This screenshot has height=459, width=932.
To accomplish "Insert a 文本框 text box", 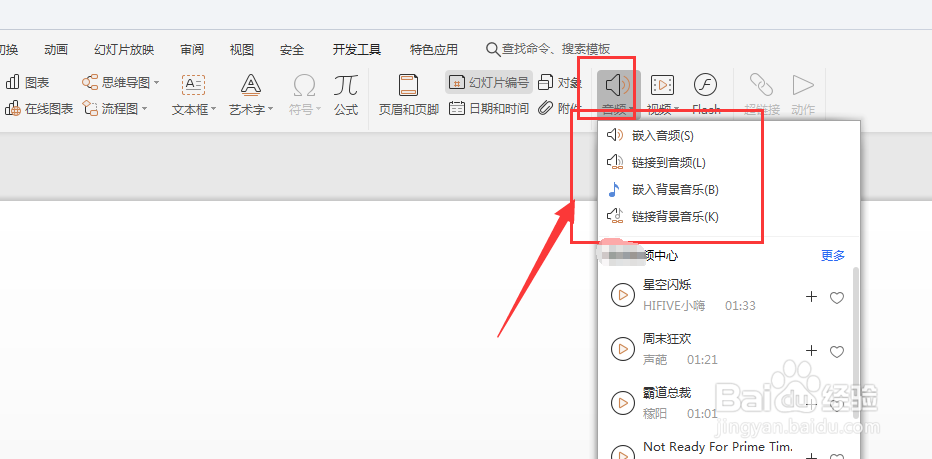I will [193, 95].
